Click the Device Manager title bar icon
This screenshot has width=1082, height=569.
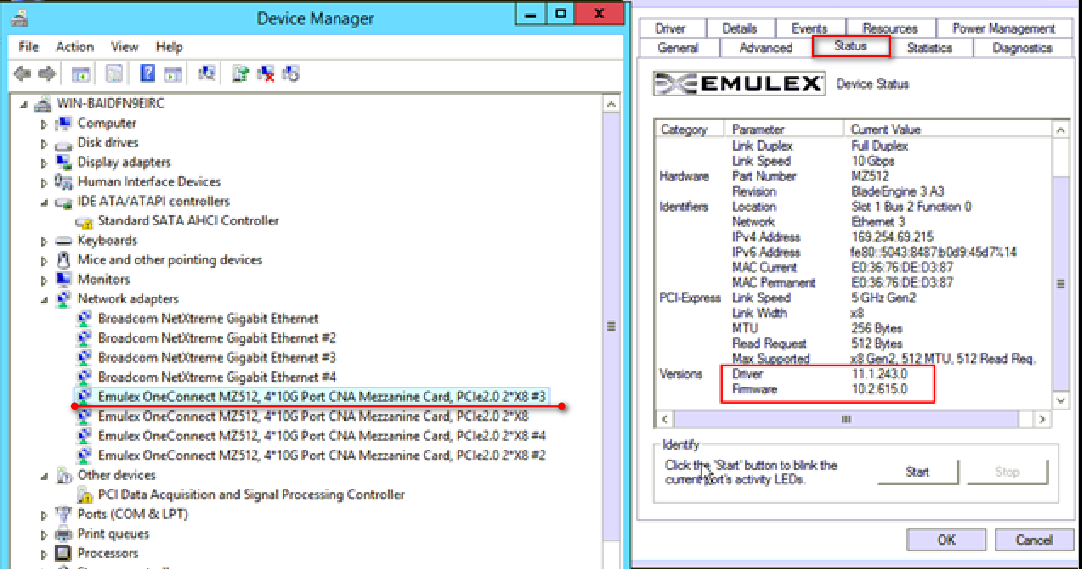pos(19,17)
